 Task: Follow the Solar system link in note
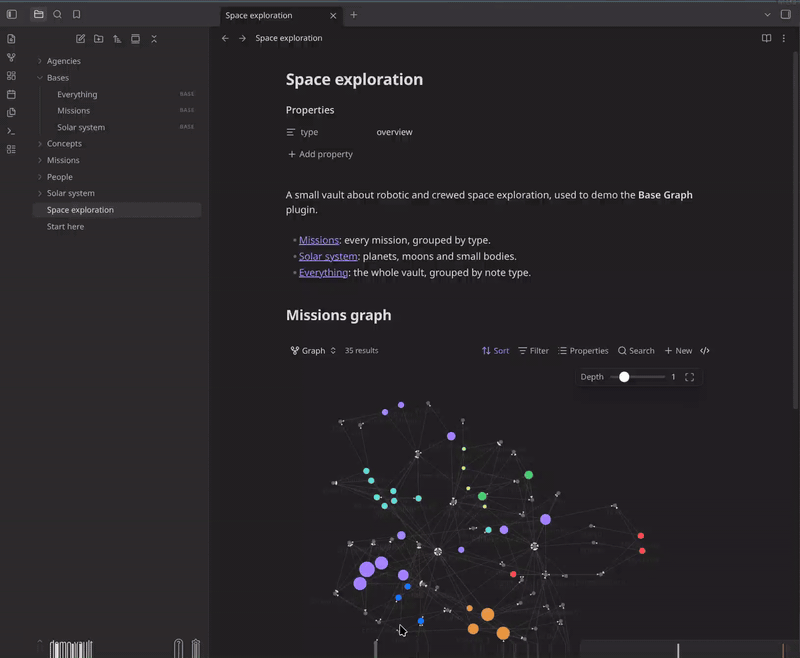(328, 256)
